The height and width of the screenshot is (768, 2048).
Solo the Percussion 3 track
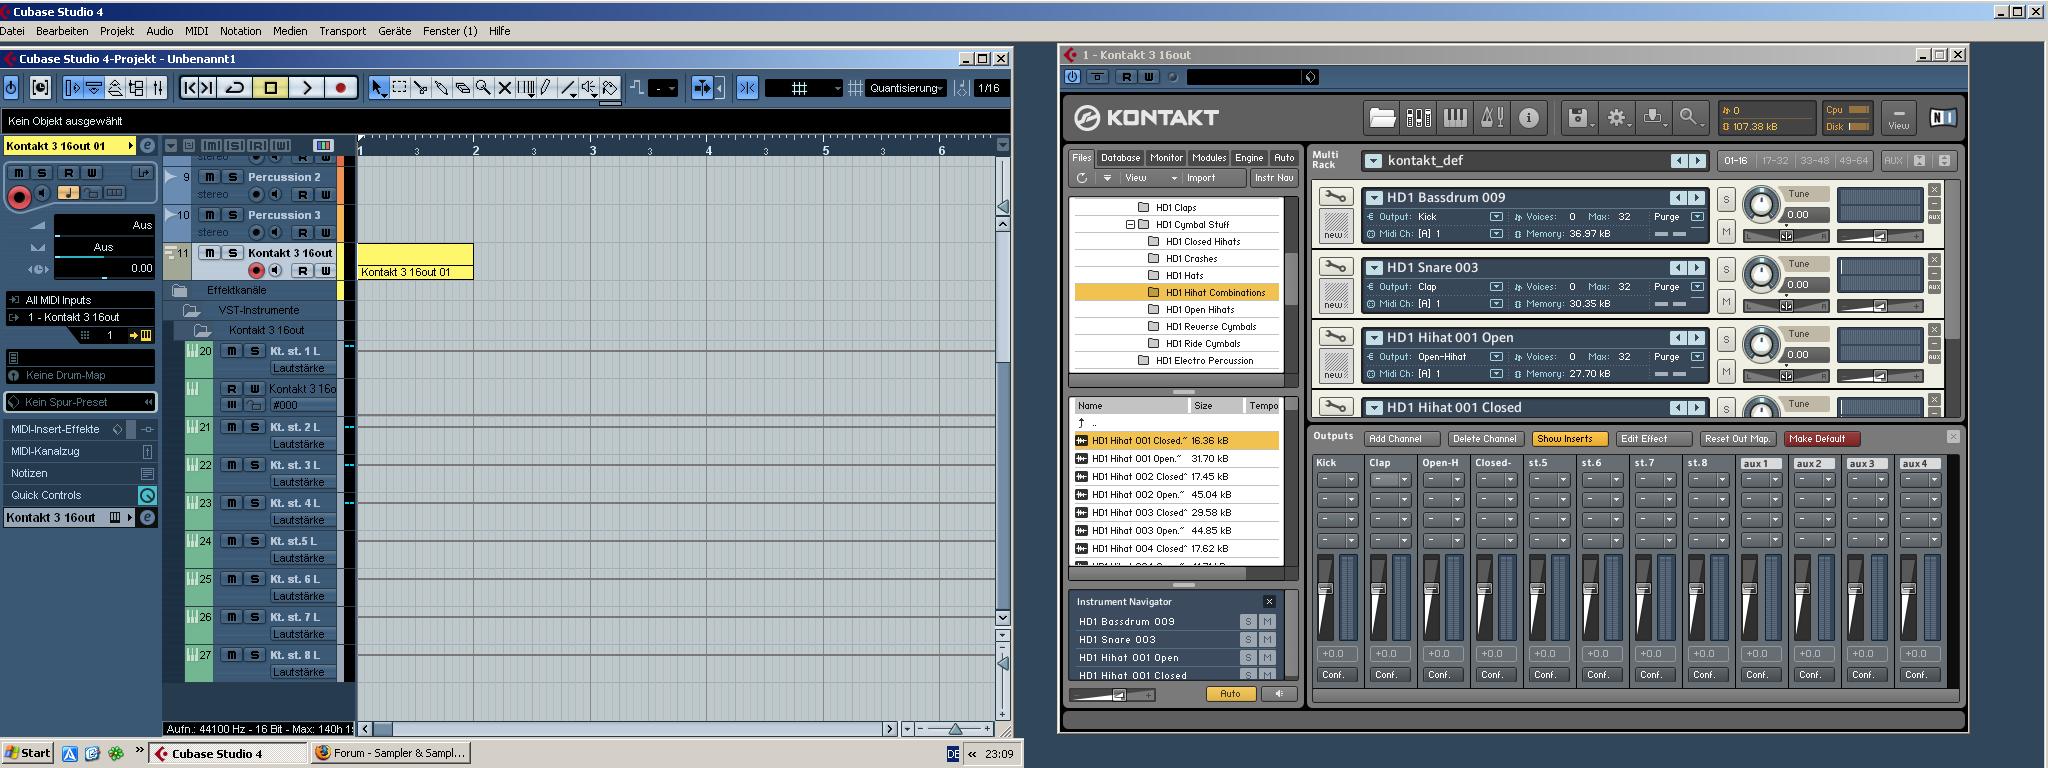click(232, 215)
